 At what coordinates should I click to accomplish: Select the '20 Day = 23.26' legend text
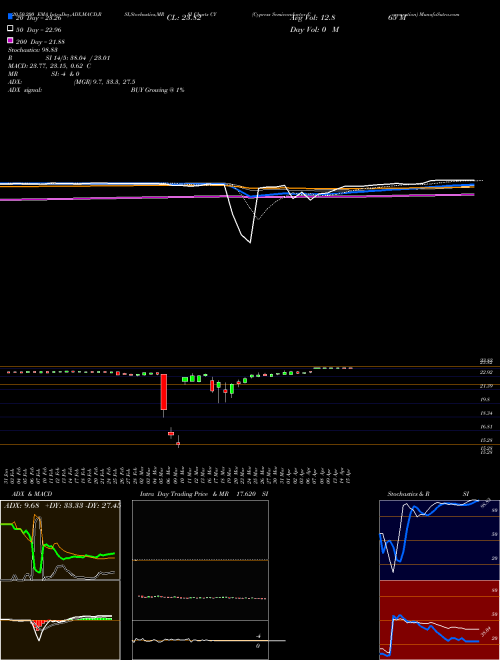pos(39,18)
